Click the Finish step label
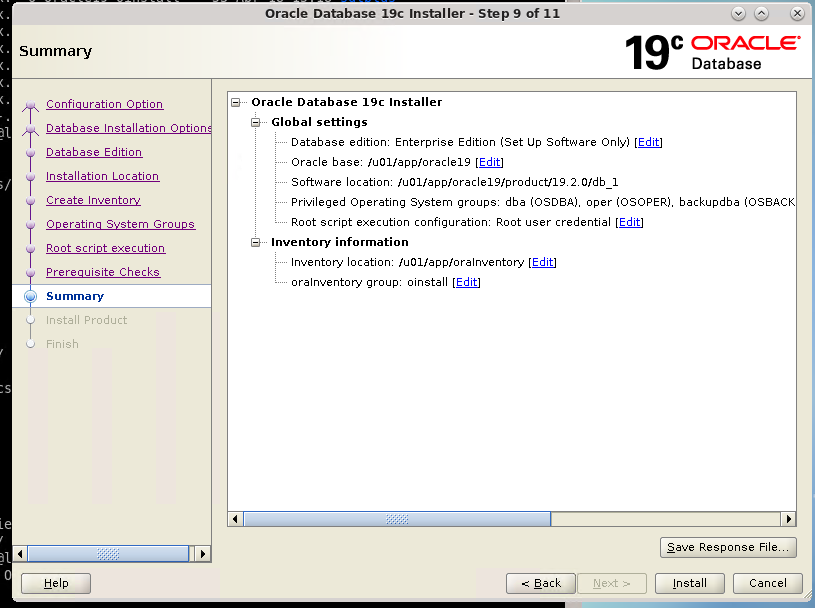 coord(62,344)
